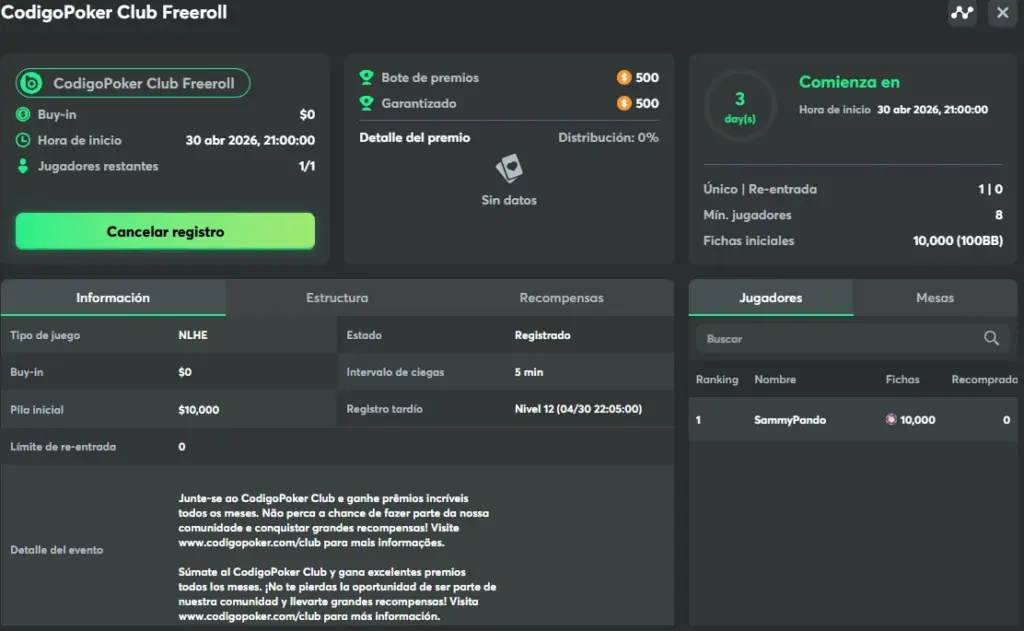Click the Bote de premios trophy icon
This screenshot has height=631, width=1024.
[366, 77]
